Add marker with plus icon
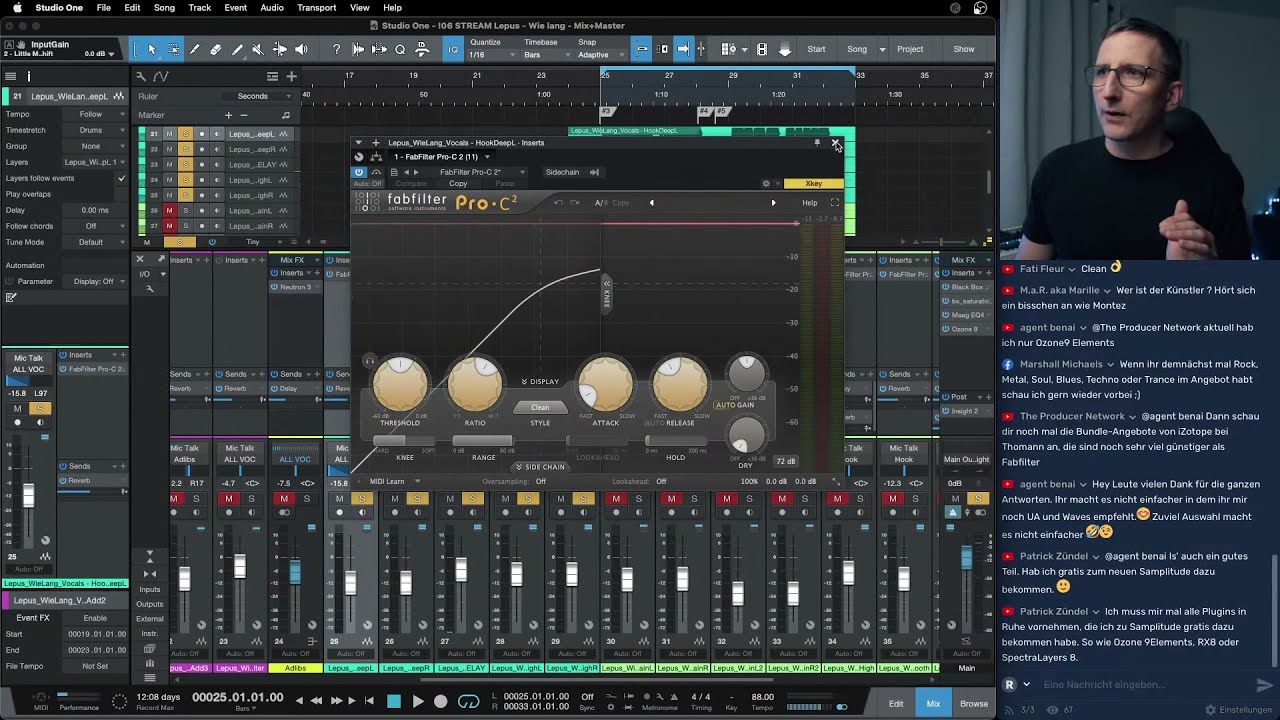Viewport: 1280px width, 720px height. [x=228, y=115]
